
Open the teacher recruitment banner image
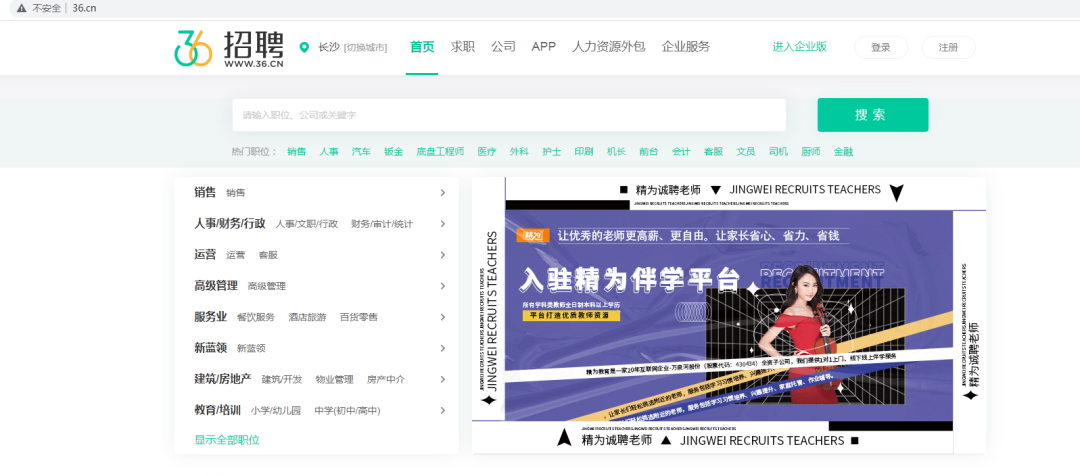[x=729, y=315]
